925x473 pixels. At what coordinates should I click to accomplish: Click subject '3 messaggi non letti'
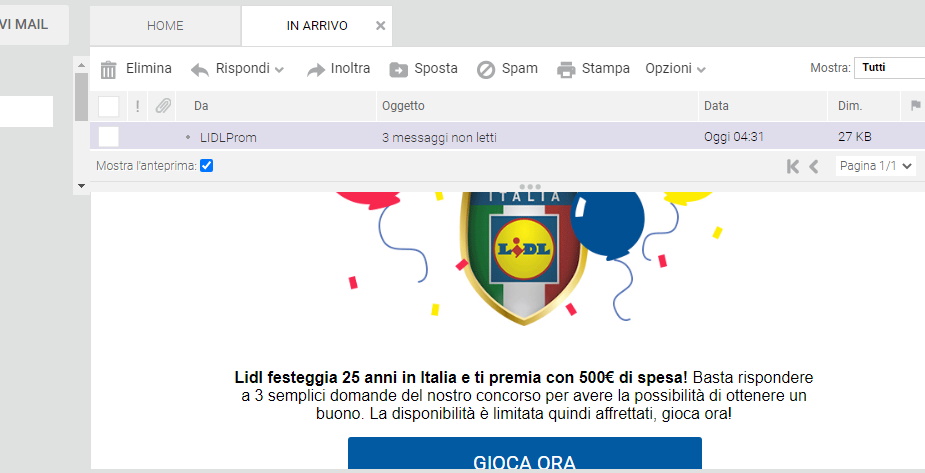pyautogui.click(x=439, y=138)
